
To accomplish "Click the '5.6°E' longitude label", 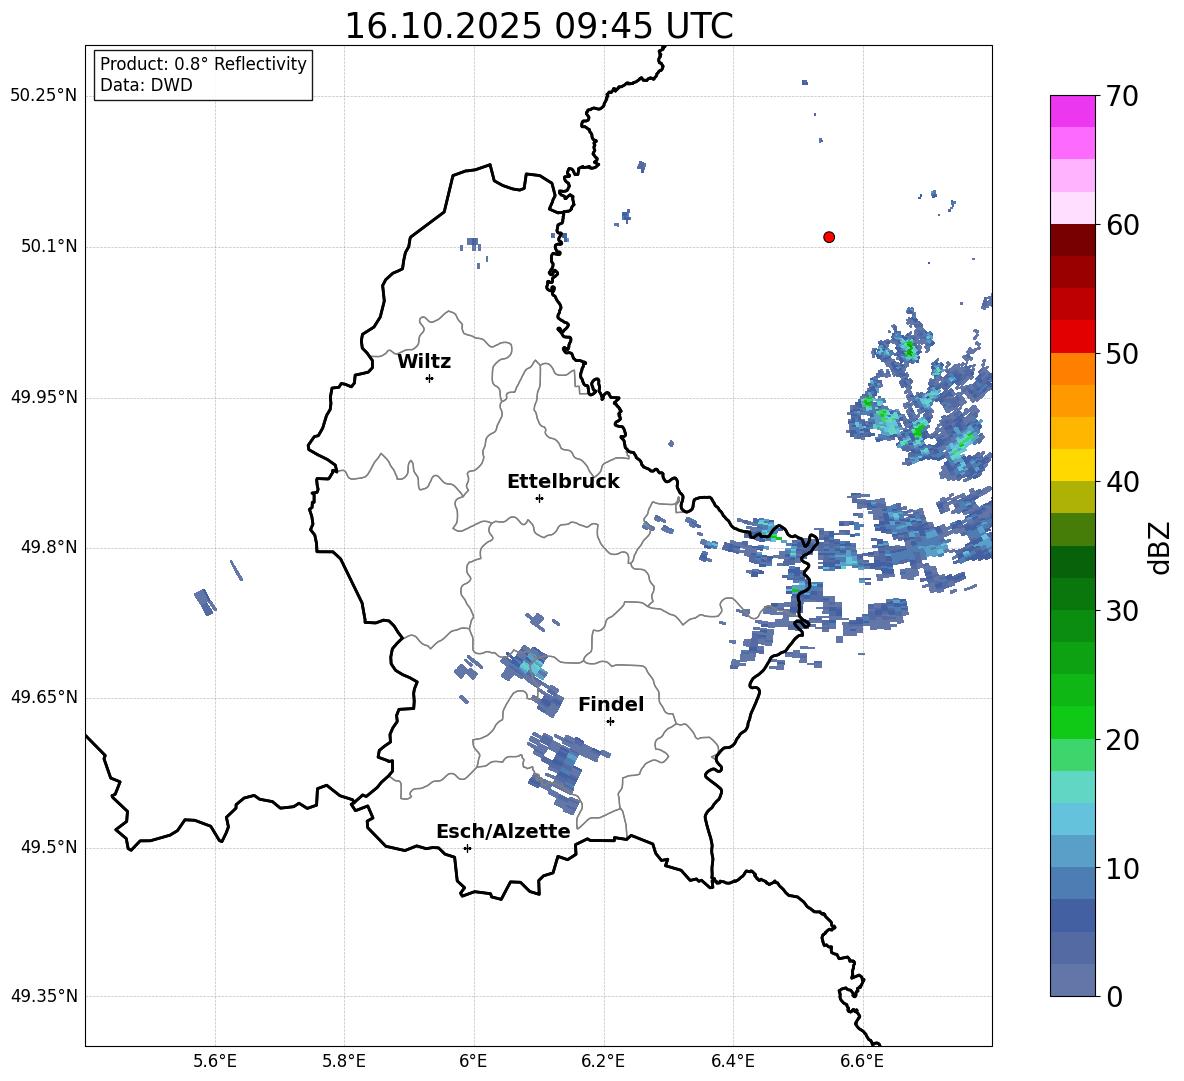I will click(215, 1061).
